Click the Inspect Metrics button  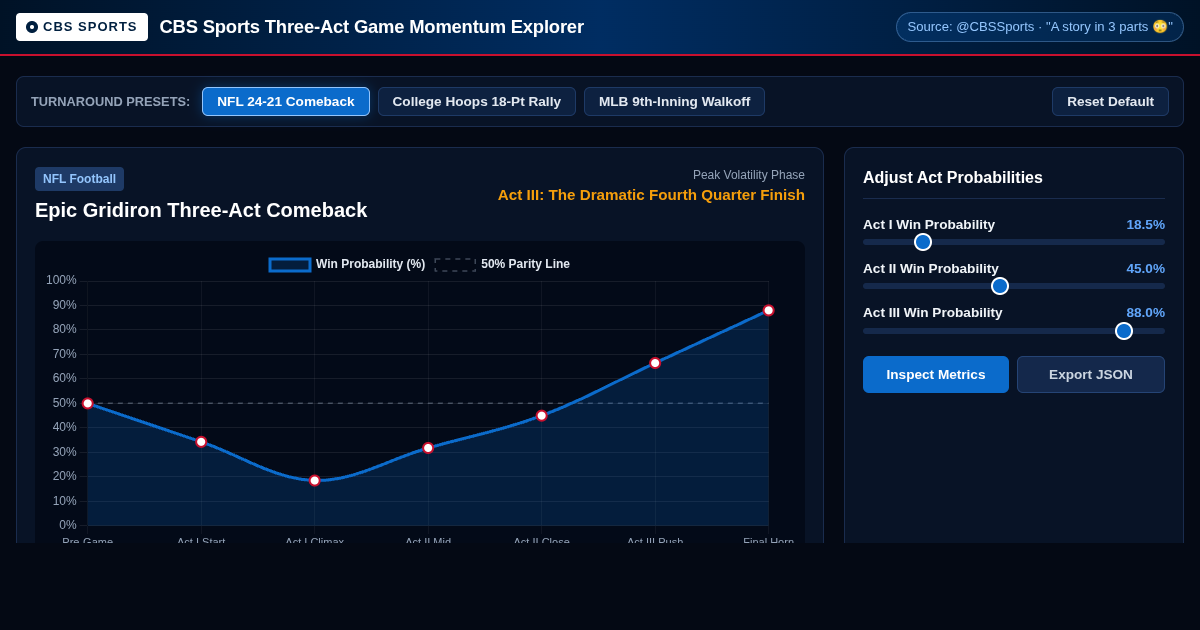tap(936, 374)
